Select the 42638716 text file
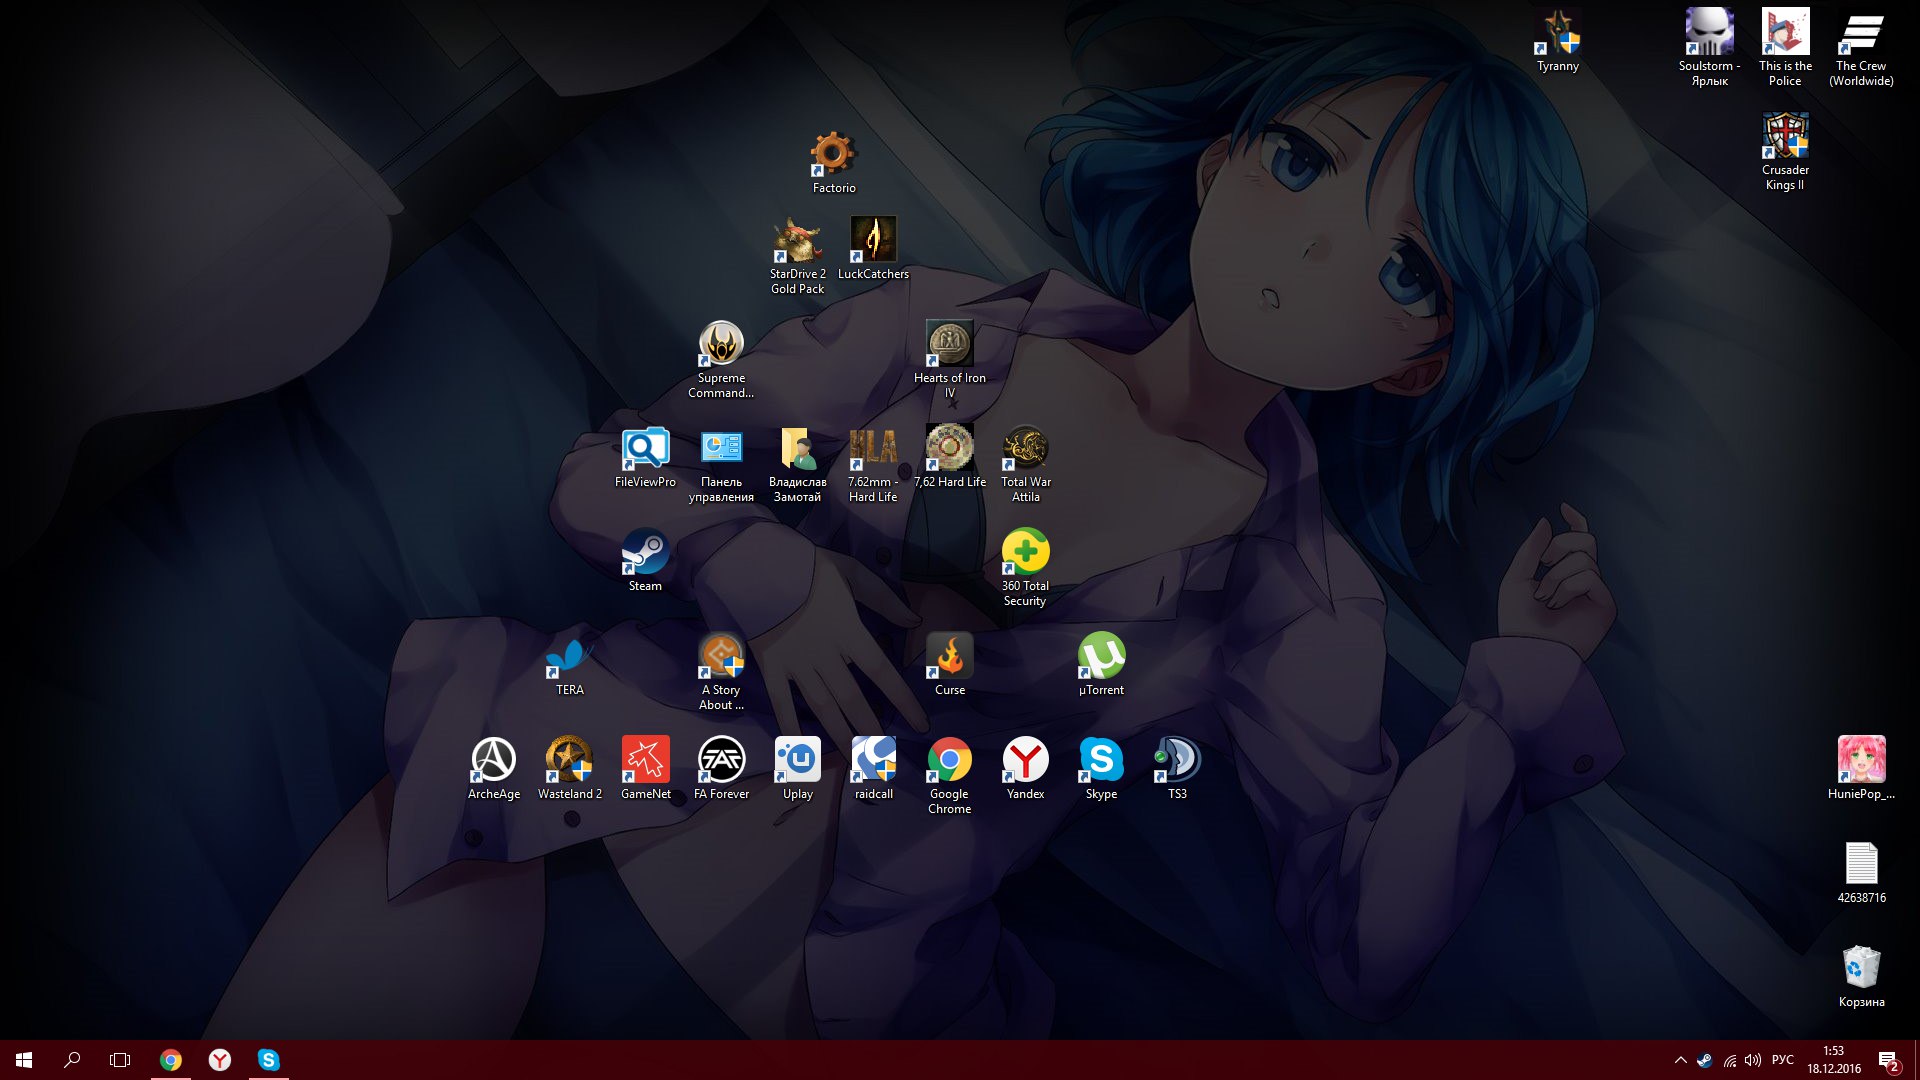Image resolution: width=1920 pixels, height=1080 pixels. 1861,865
